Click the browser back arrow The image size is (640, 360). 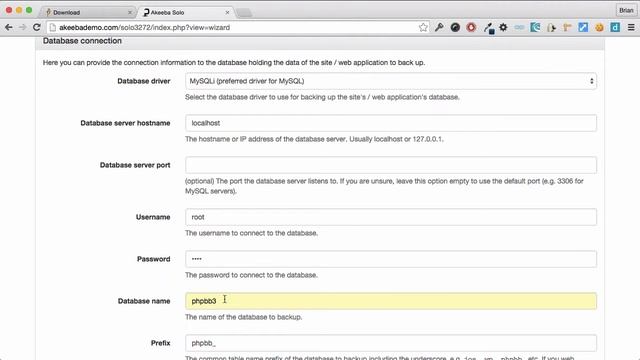(x=9, y=27)
